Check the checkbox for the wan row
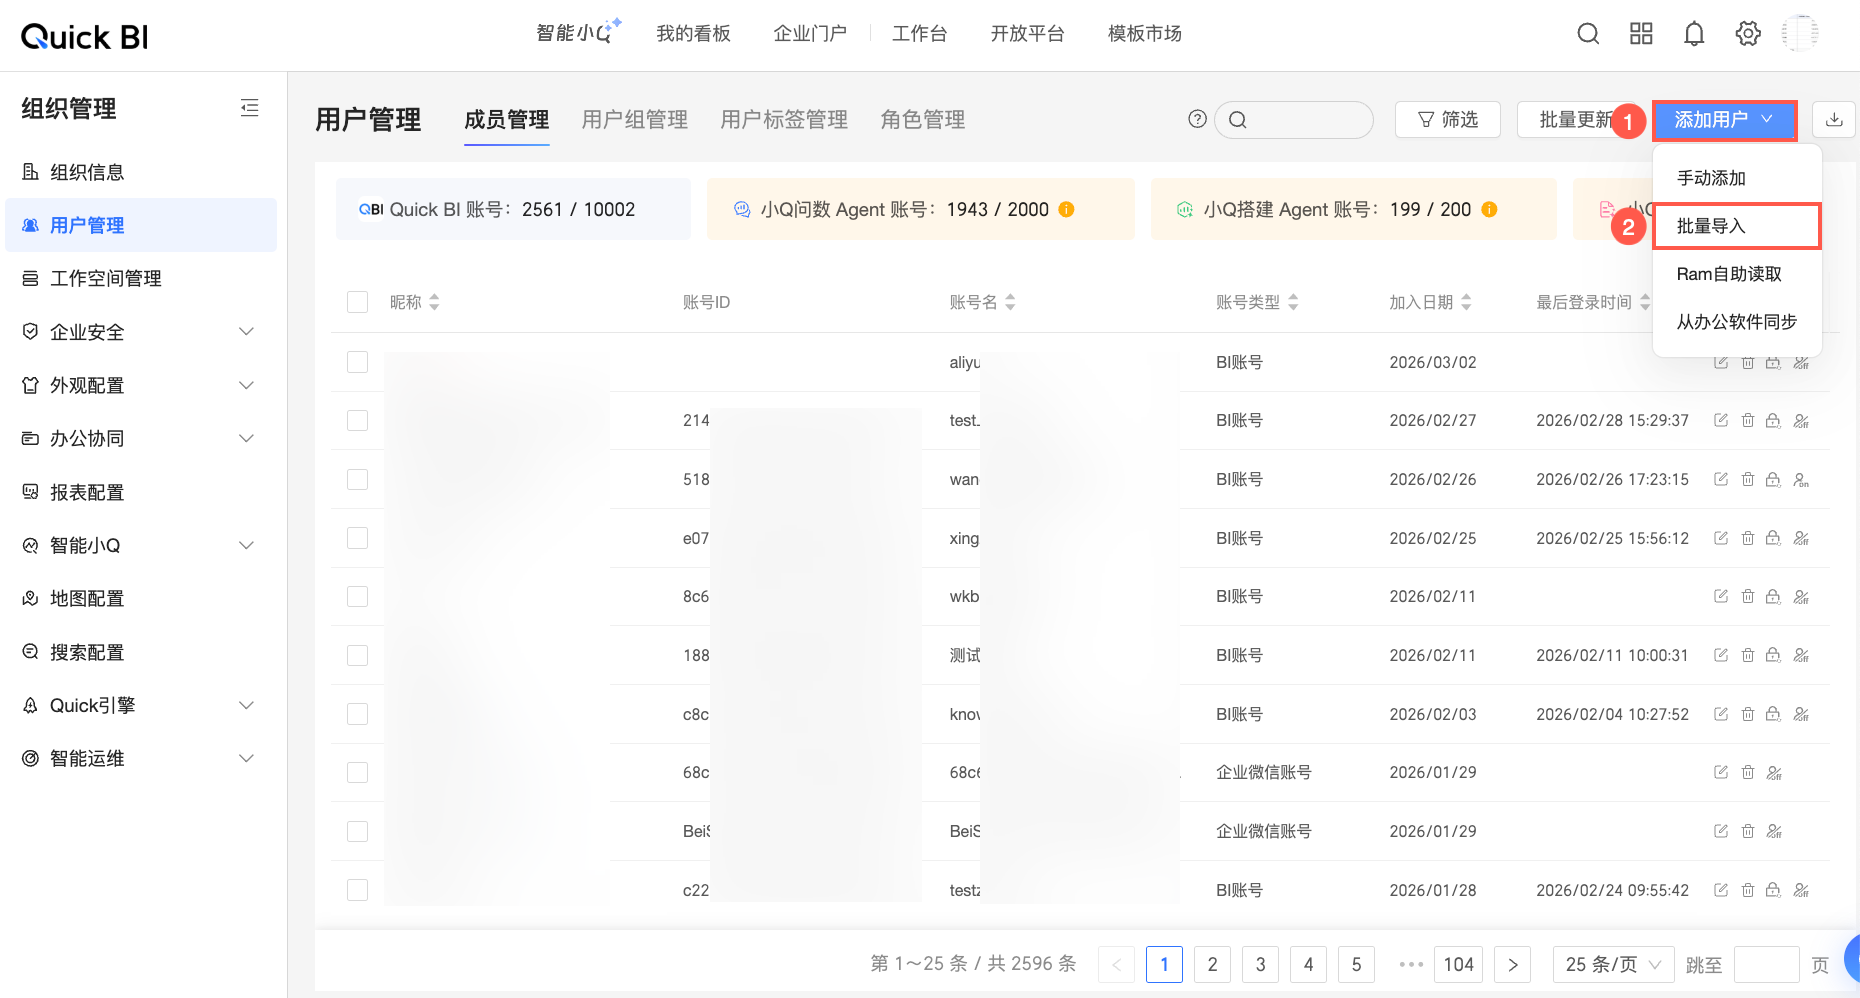Viewport: 1860px width, 998px height. click(357, 480)
